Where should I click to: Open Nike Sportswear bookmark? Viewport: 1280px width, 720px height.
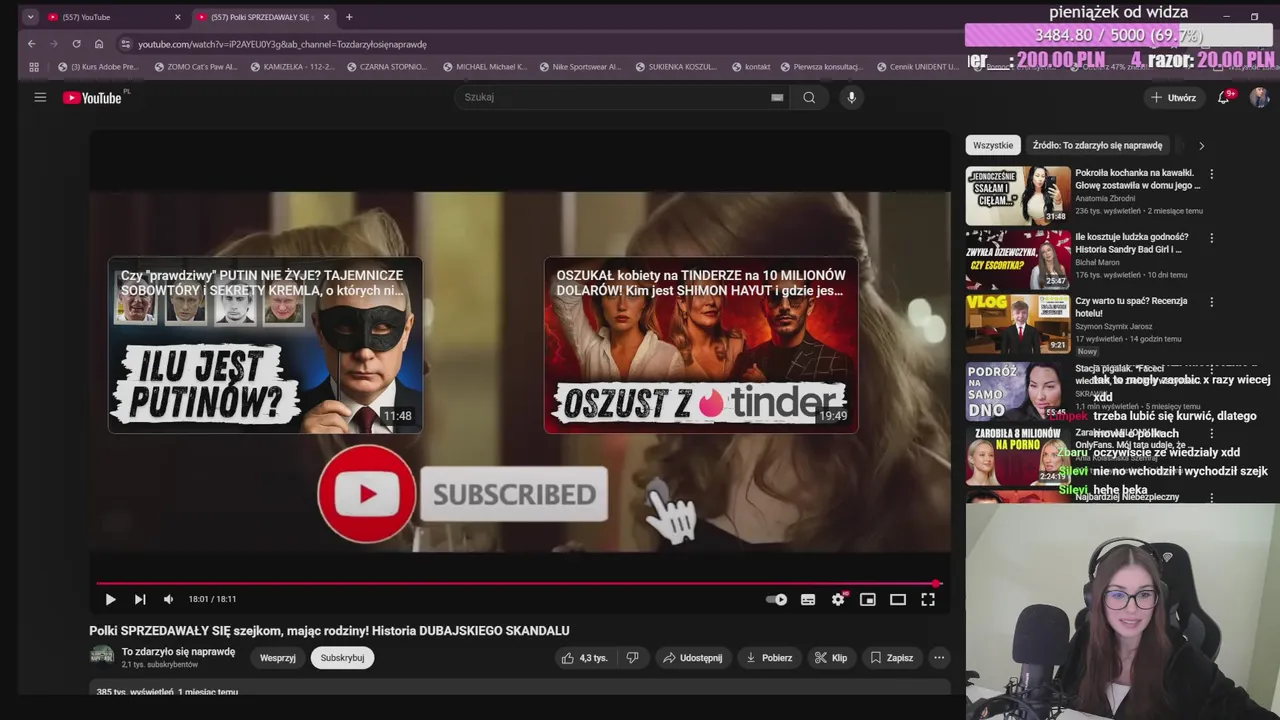[x=580, y=67]
